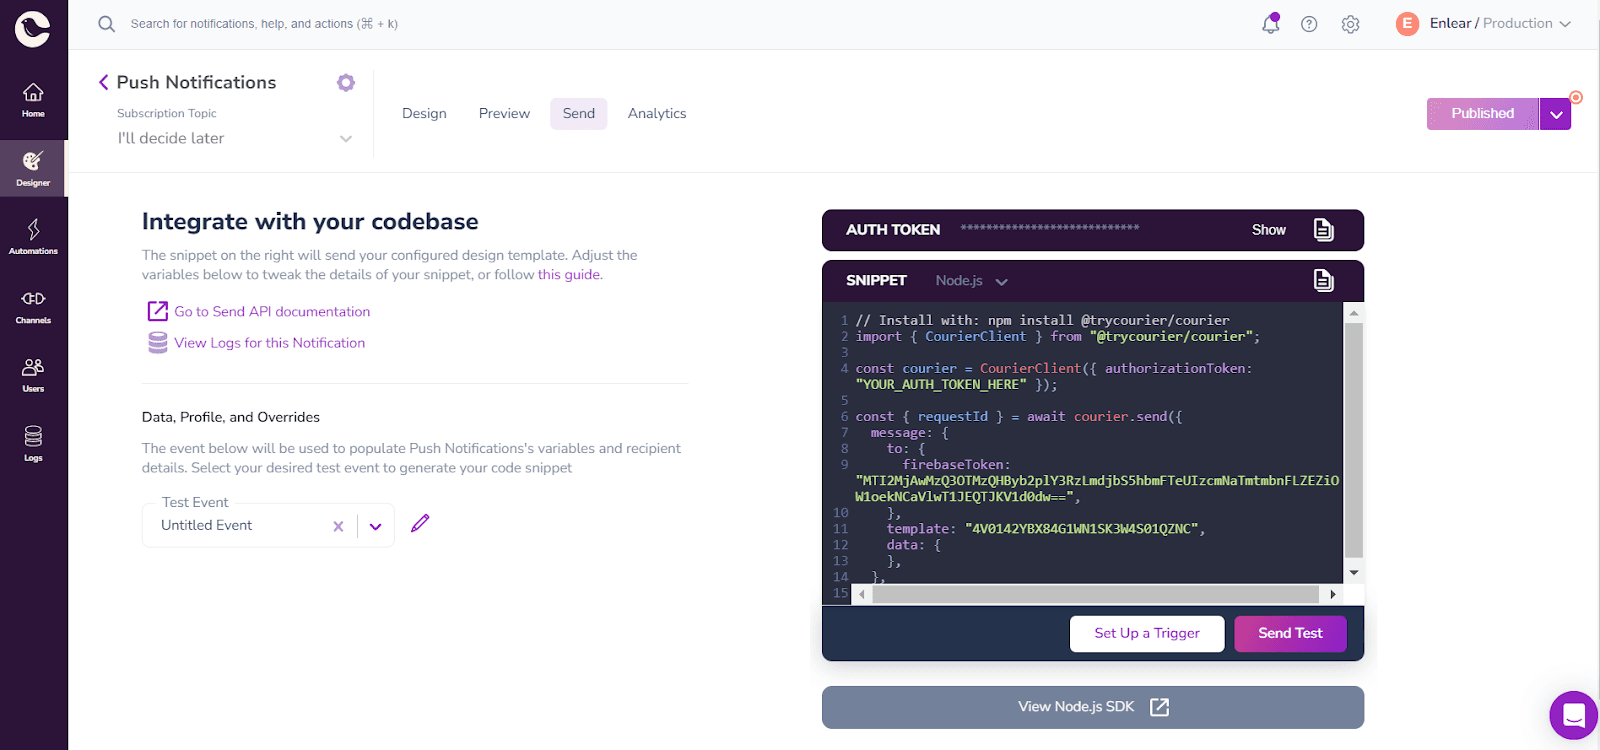Screen dimensions: 1600x750
Task: Open the notifications bell
Action: point(1270,24)
